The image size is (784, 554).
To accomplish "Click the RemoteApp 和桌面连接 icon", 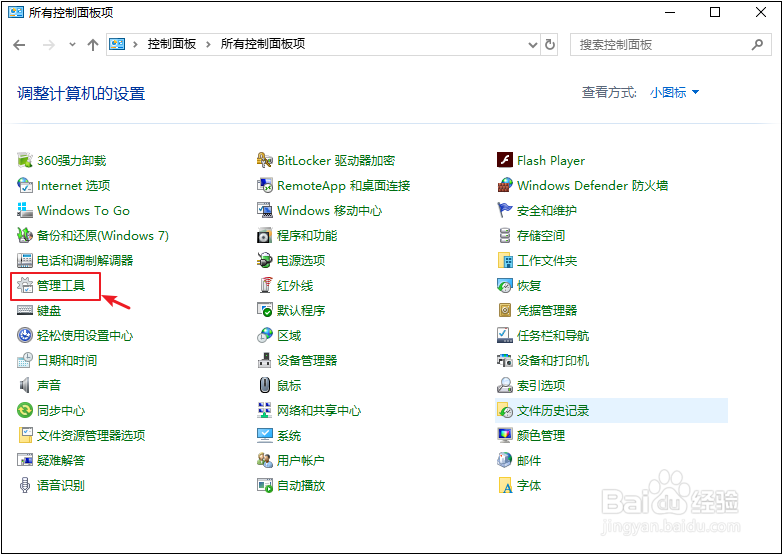I will [x=264, y=186].
